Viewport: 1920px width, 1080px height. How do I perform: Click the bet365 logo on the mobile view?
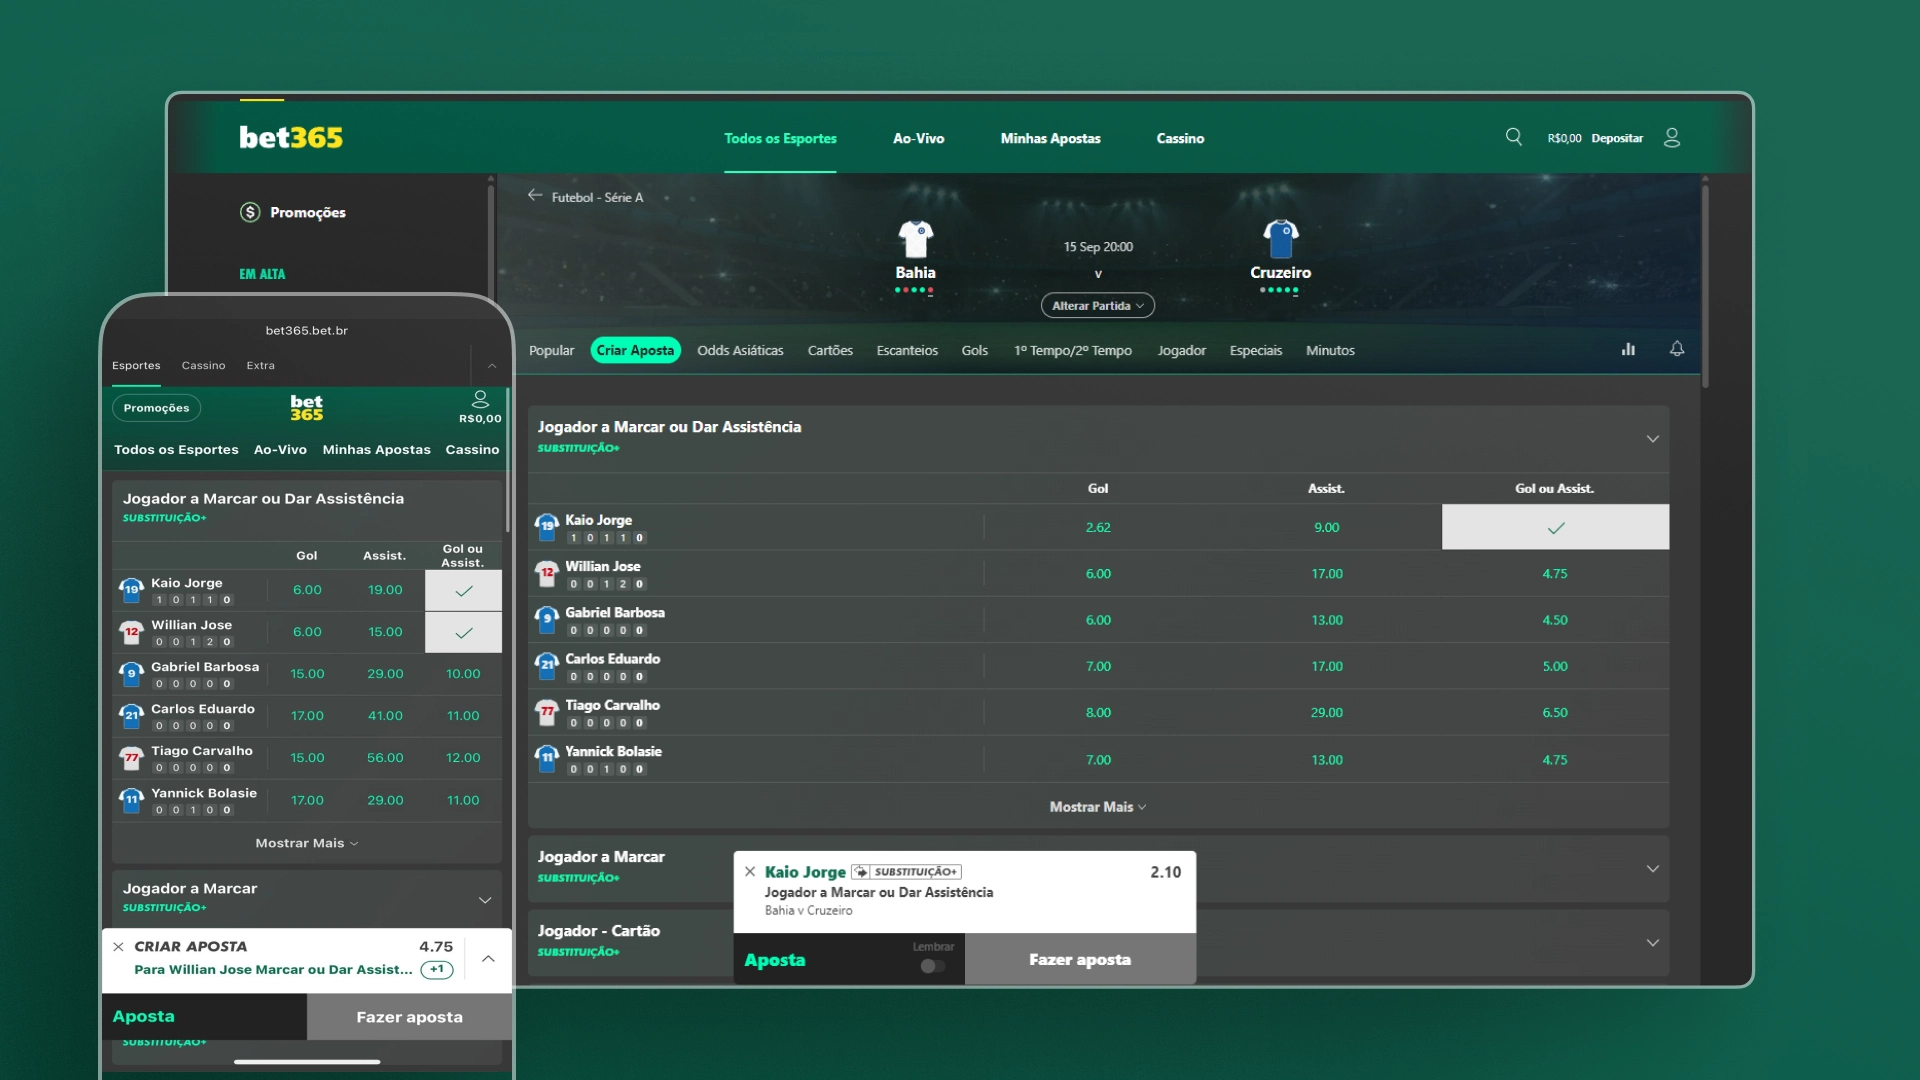coord(307,407)
